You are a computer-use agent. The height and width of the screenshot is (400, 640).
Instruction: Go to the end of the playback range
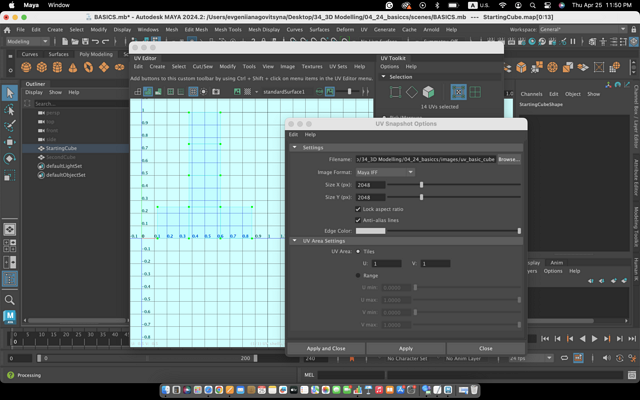(x=632, y=338)
